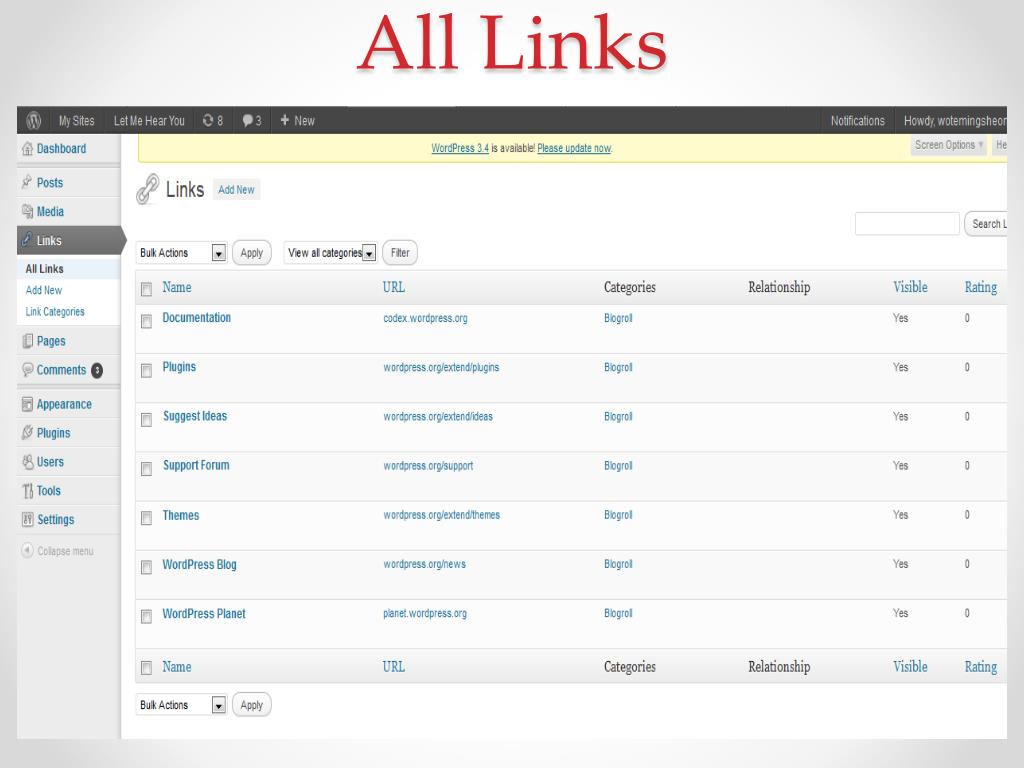Image resolution: width=1024 pixels, height=768 pixels.
Task: Click the large Links heading chain icon
Action: 148,189
